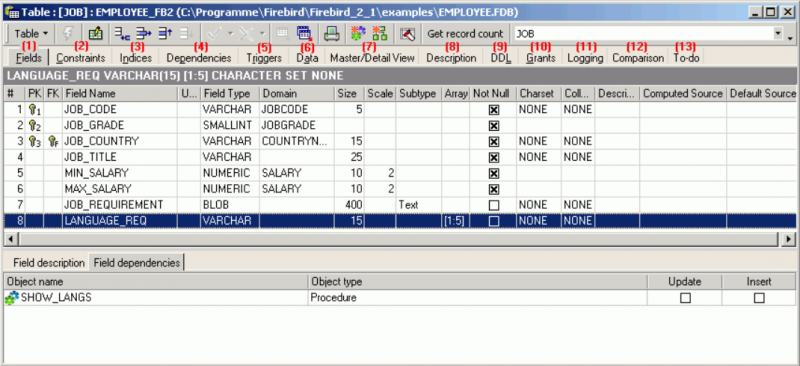Viewport: 800px width, 366px height.
Task: Select the SHOW_LANGS dependency row
Action: tap(399, 298)
